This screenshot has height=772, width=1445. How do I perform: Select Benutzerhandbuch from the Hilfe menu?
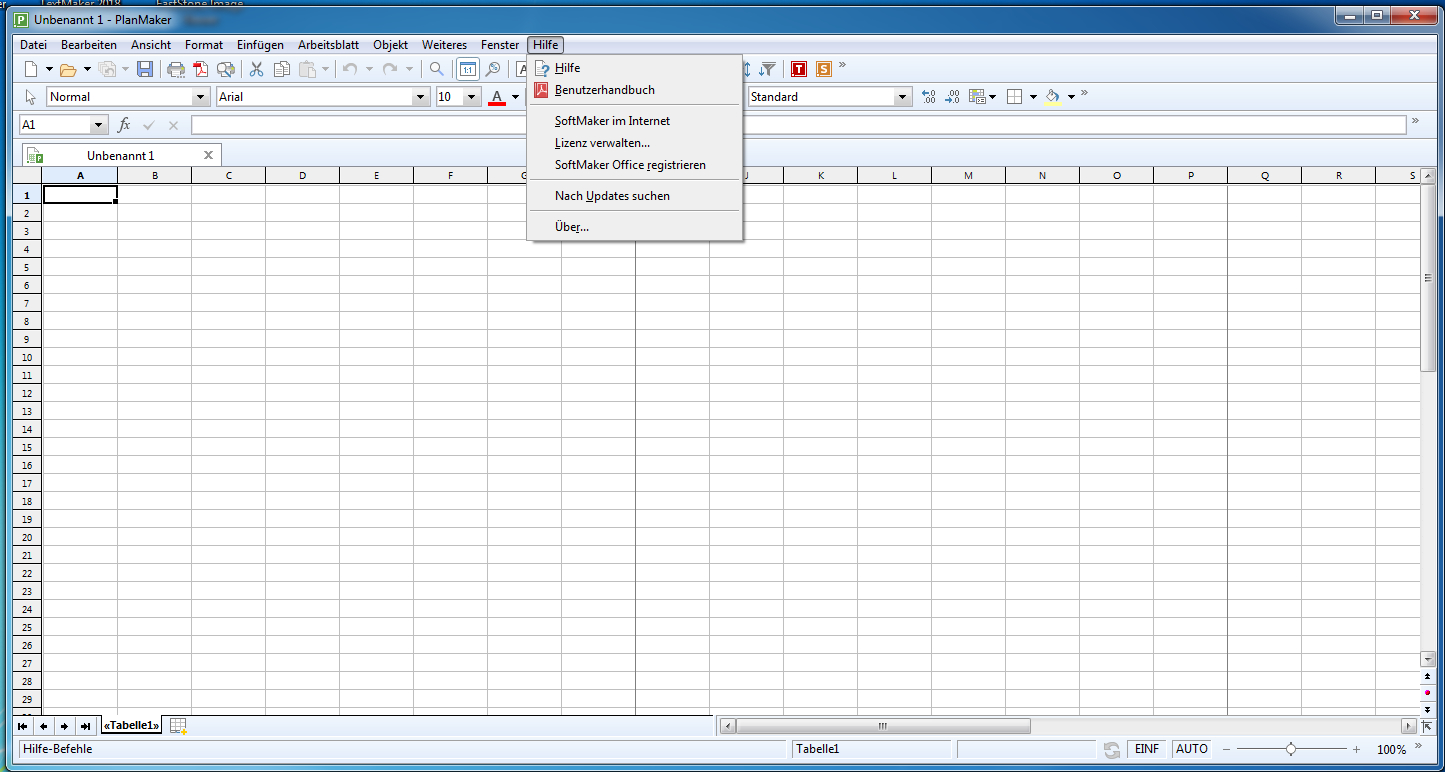(635, 90)
